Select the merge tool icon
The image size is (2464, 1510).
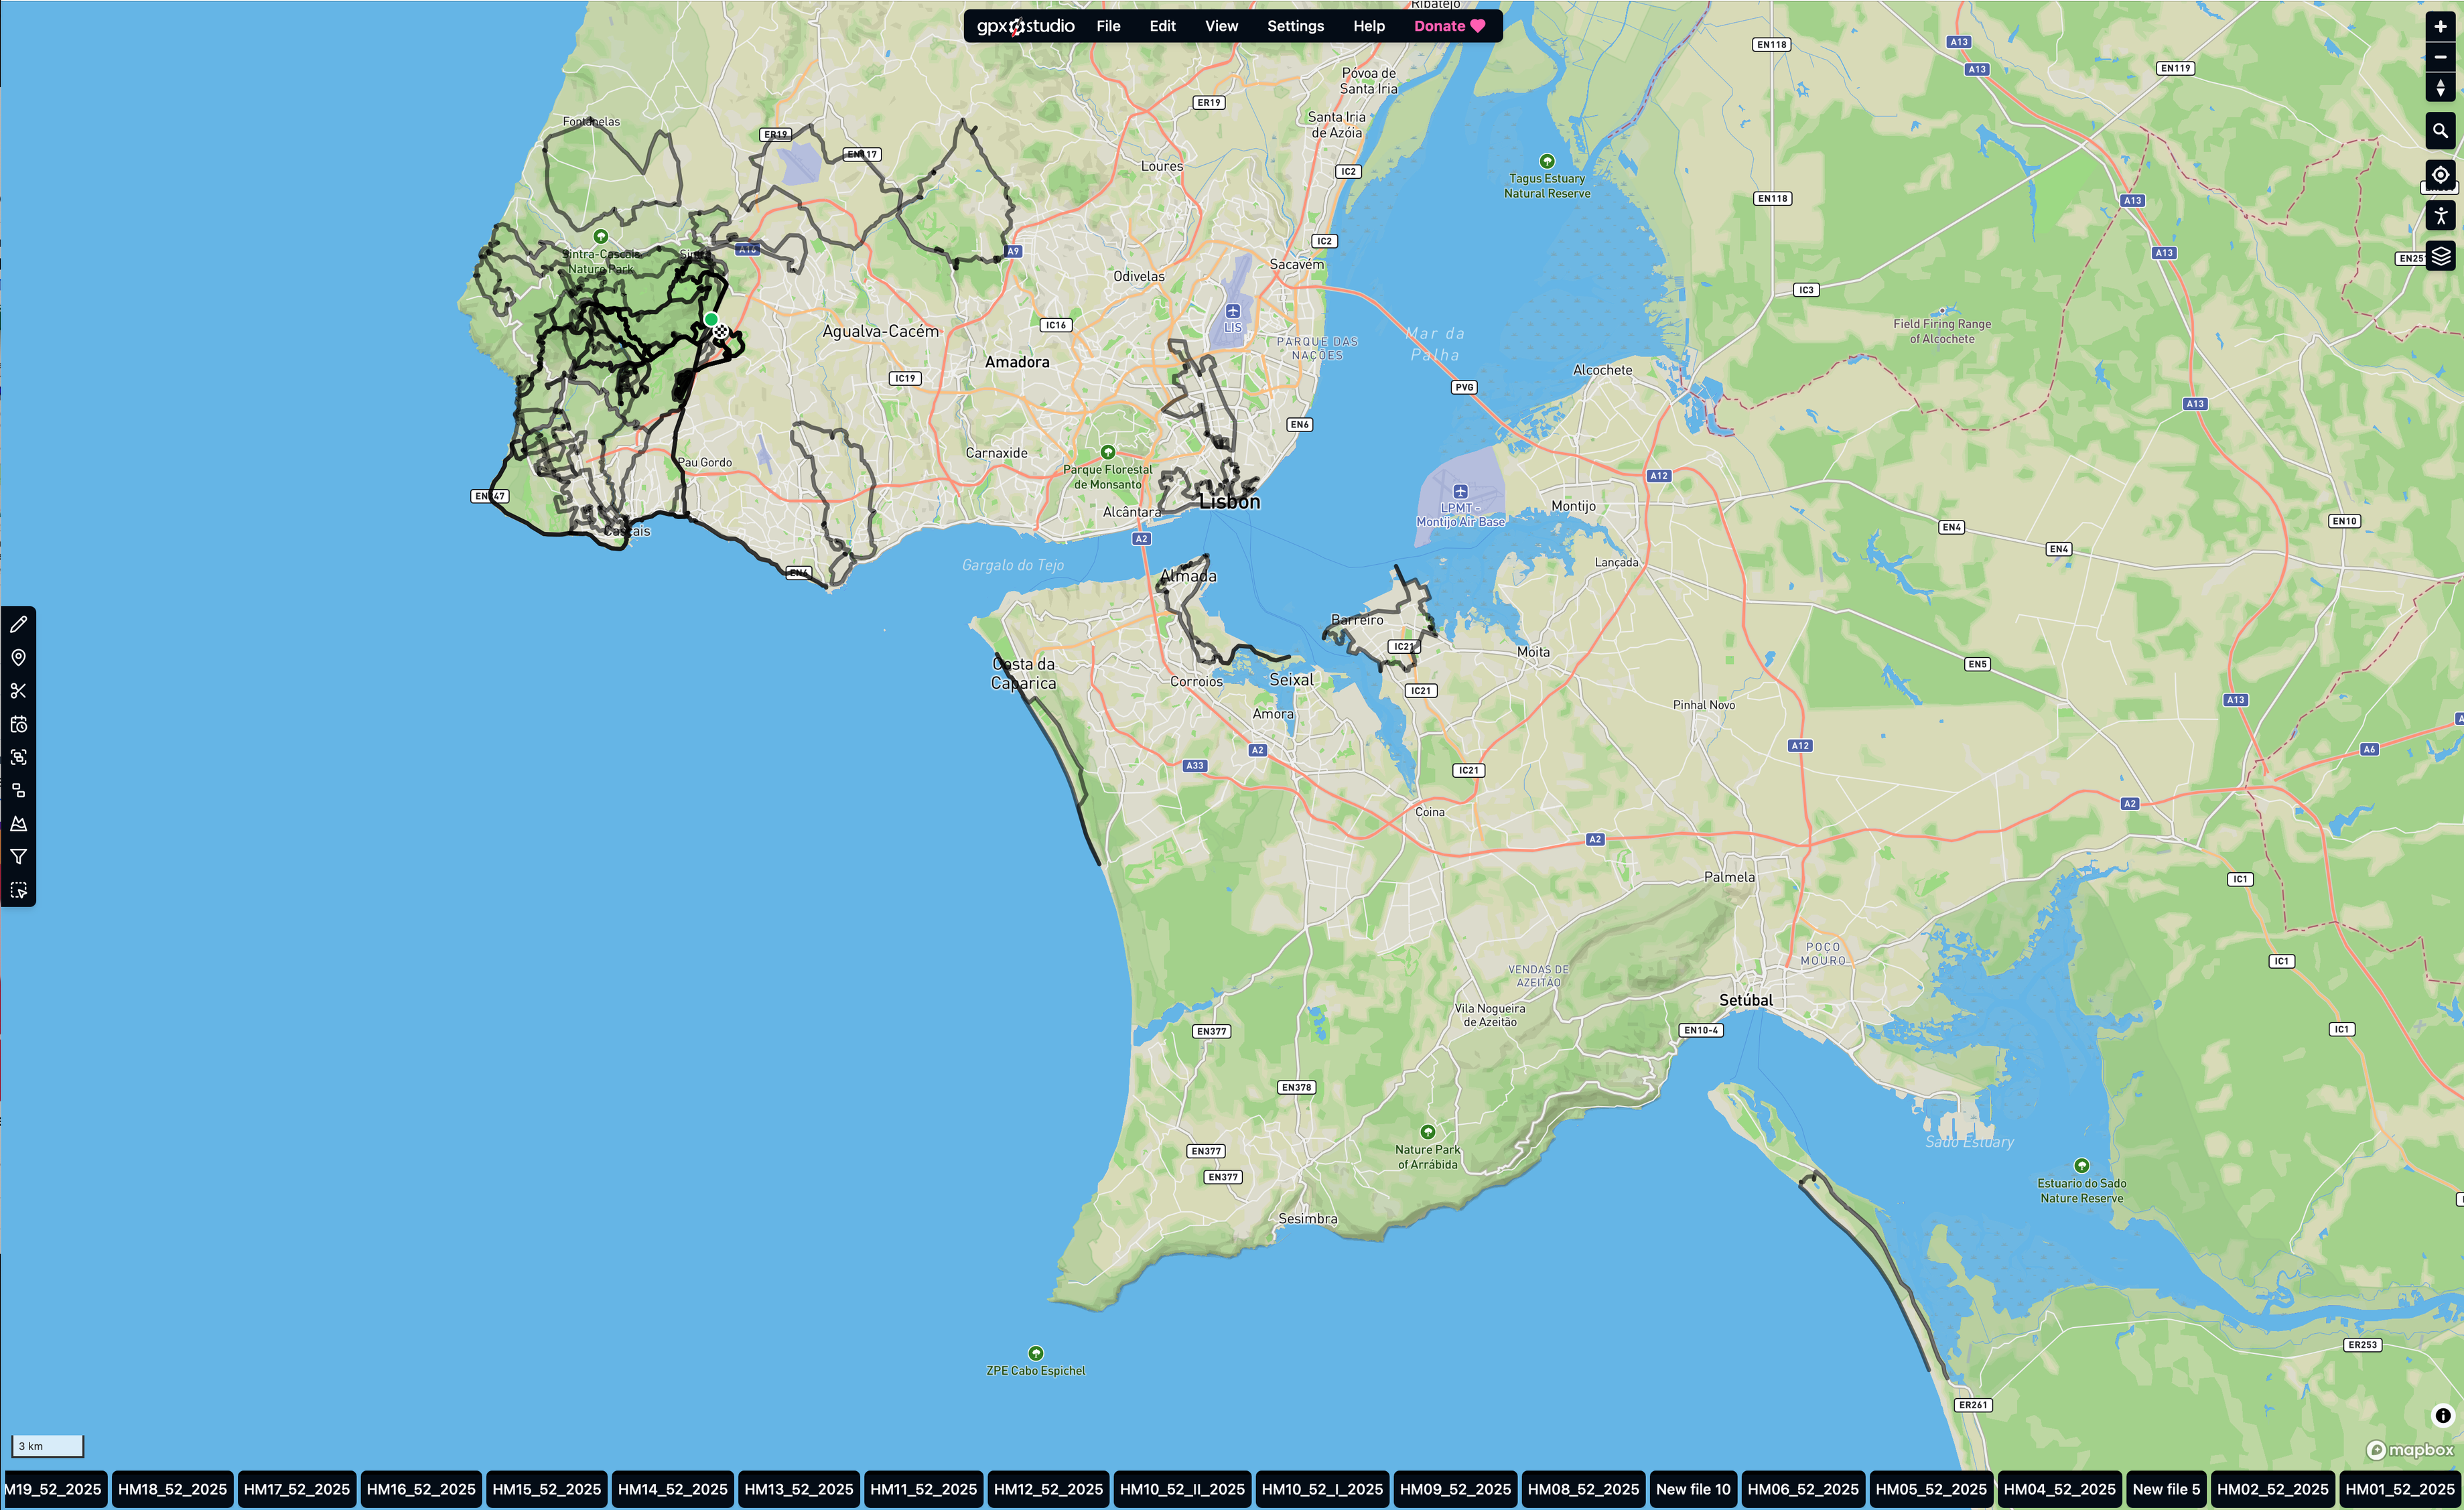coord(18,757)
